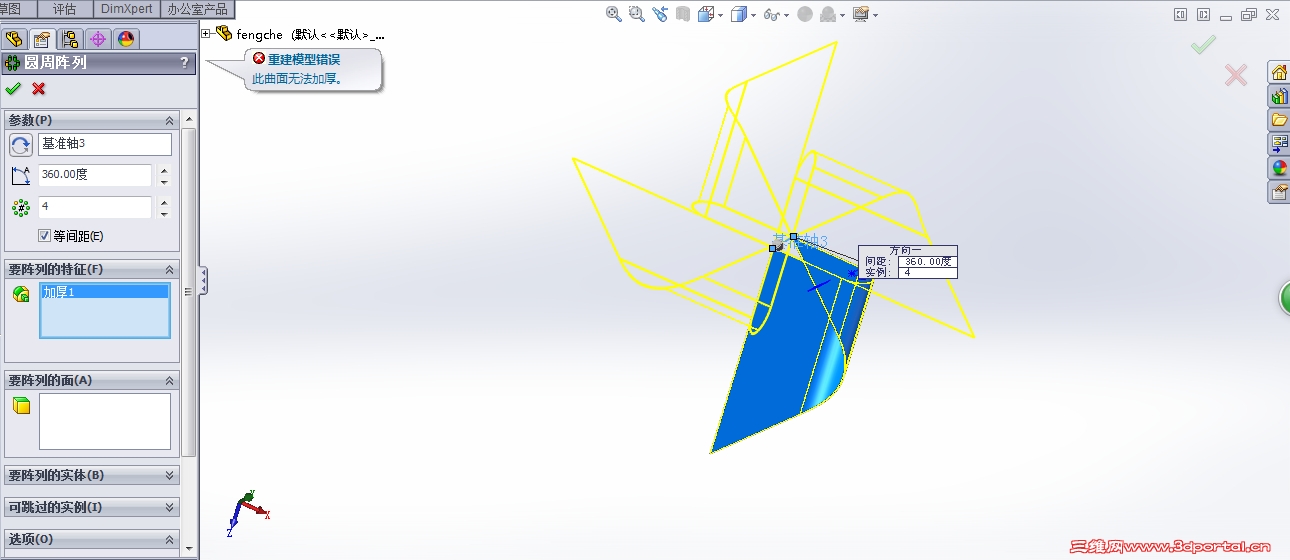Open Hide/Show Items dropdown arrow

[786, 15]
